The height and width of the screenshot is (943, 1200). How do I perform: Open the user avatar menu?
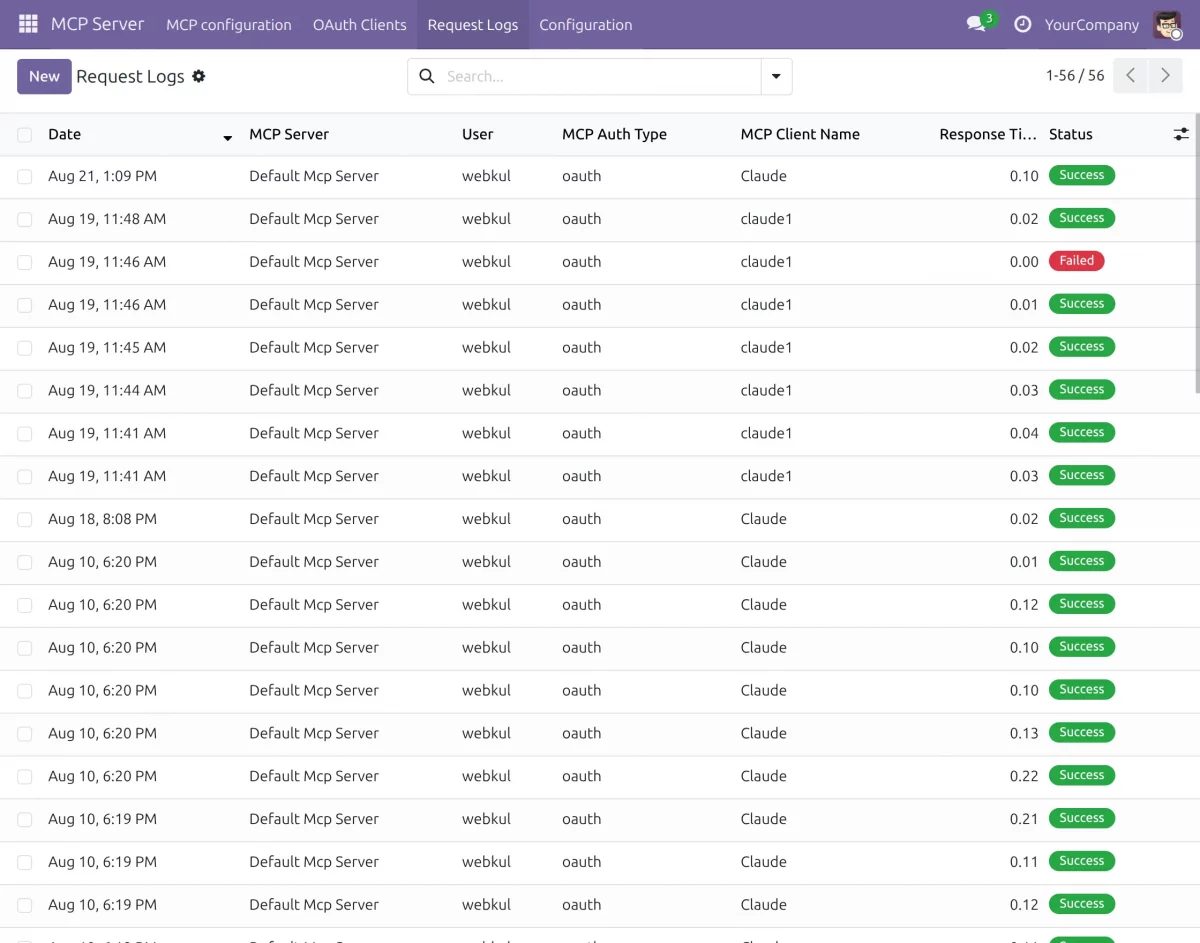(x=1167, y=24)
